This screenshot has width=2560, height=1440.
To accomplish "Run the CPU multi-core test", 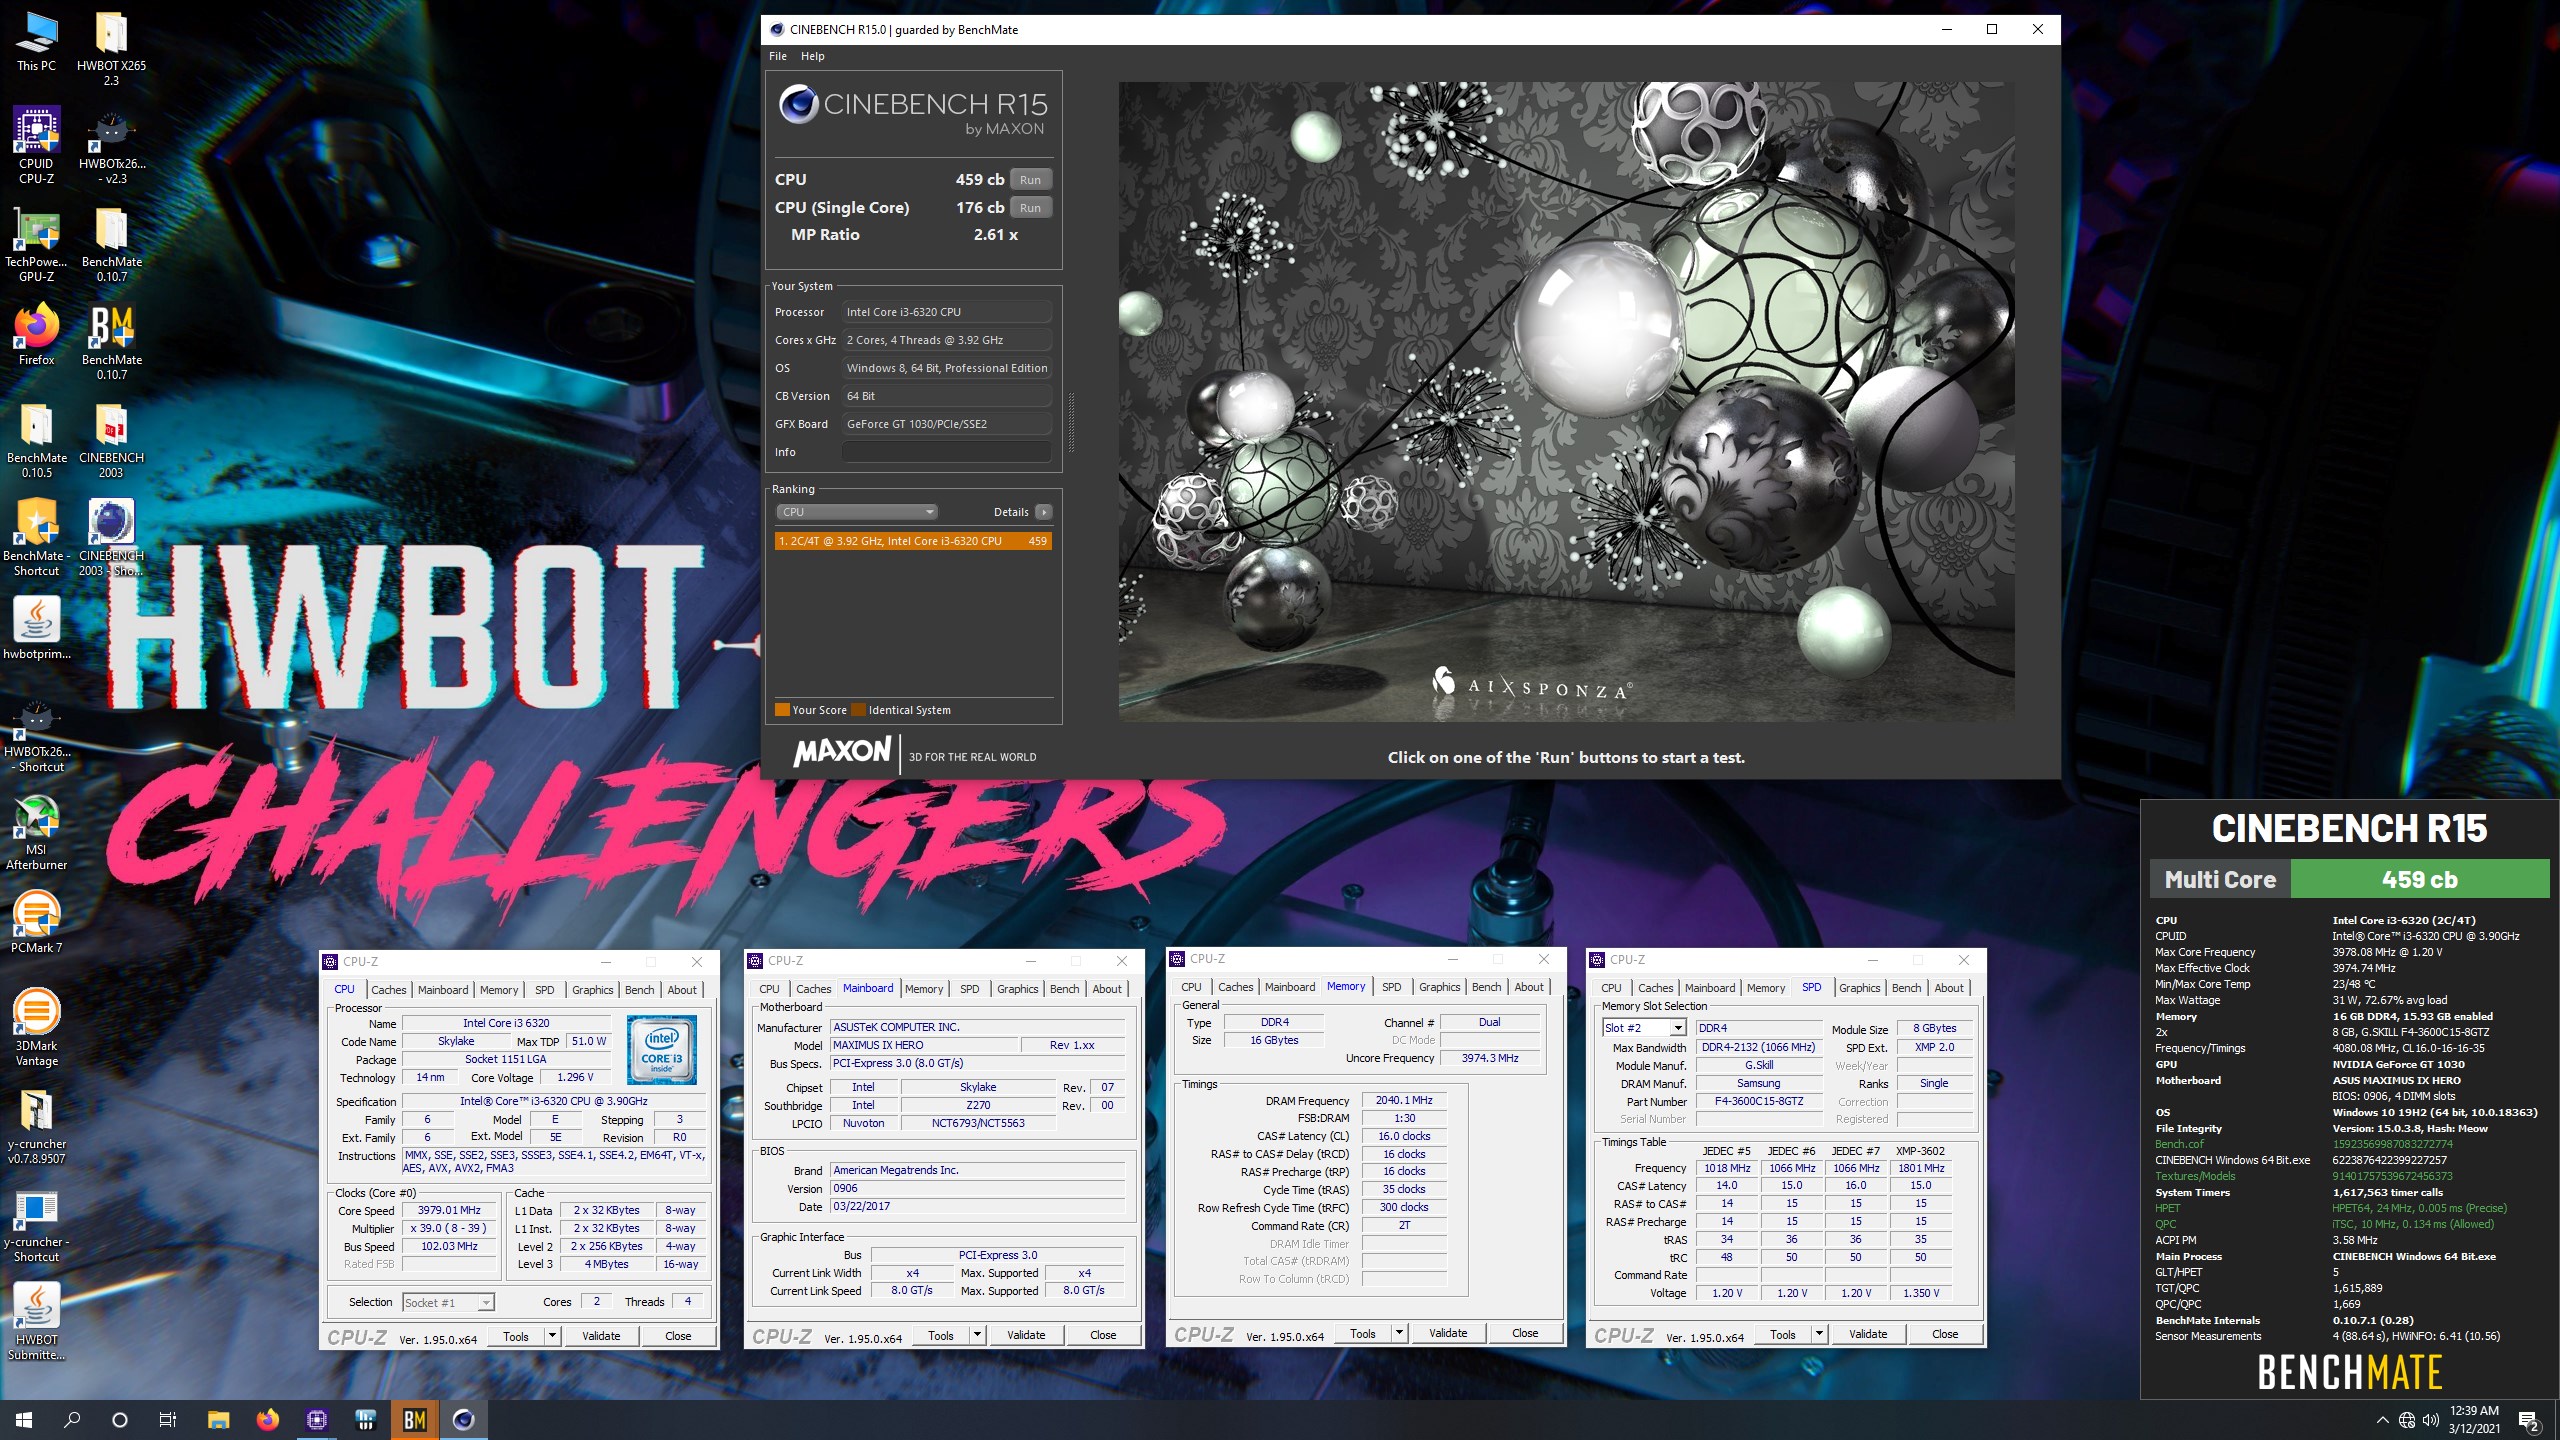I will coord(1030,180).
